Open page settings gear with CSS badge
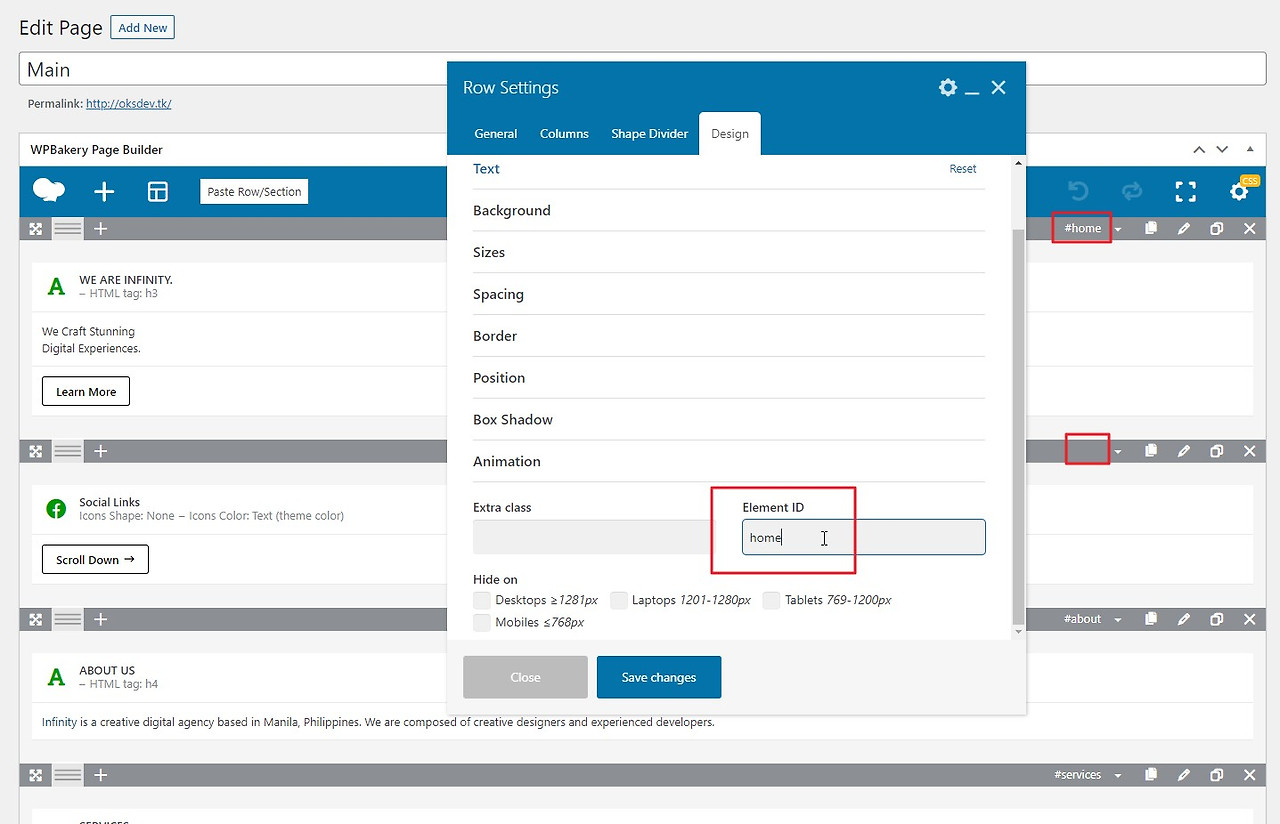The image size is (1280, 824). [1239, 191]
